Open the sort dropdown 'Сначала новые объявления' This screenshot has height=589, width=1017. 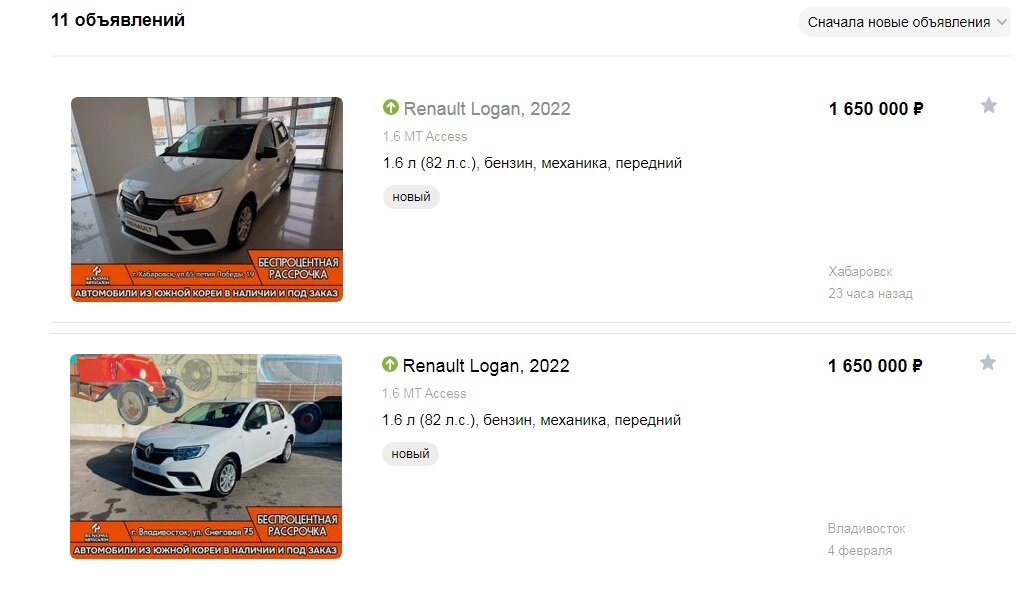905,22
